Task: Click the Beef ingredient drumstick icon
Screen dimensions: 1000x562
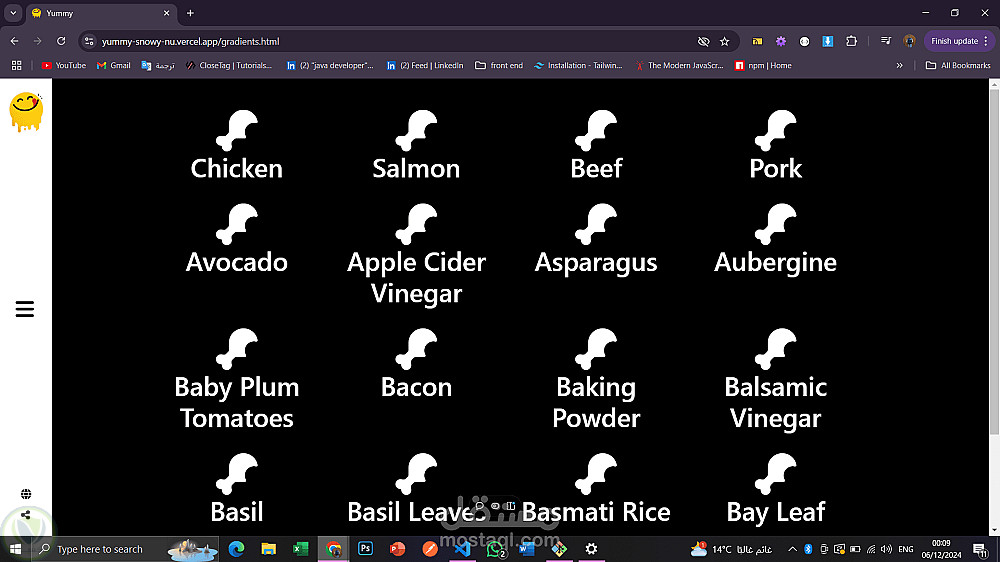Action: click(x=596, y=130)
